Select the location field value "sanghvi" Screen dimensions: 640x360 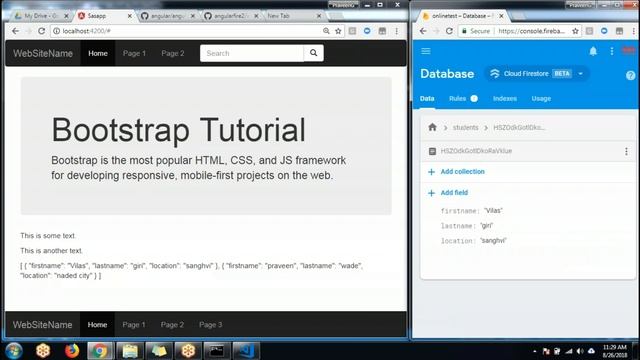click(493, 240)
